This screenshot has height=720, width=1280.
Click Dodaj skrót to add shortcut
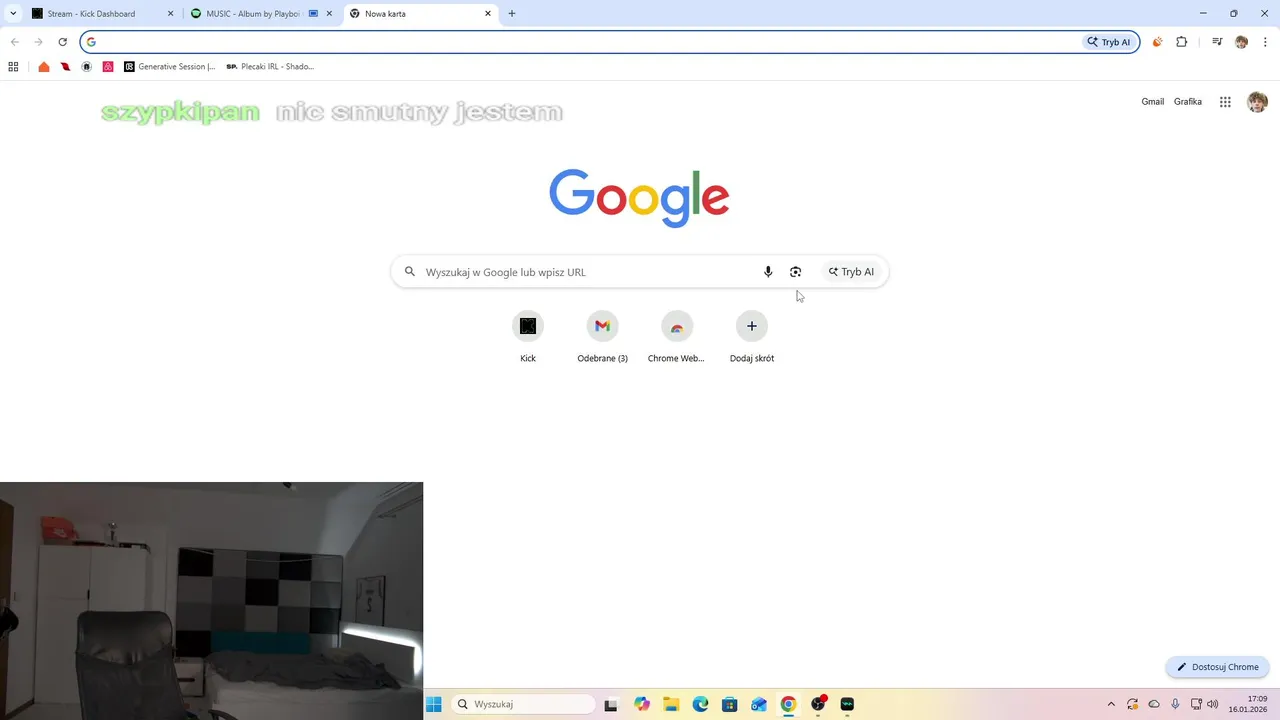(752, 337)
